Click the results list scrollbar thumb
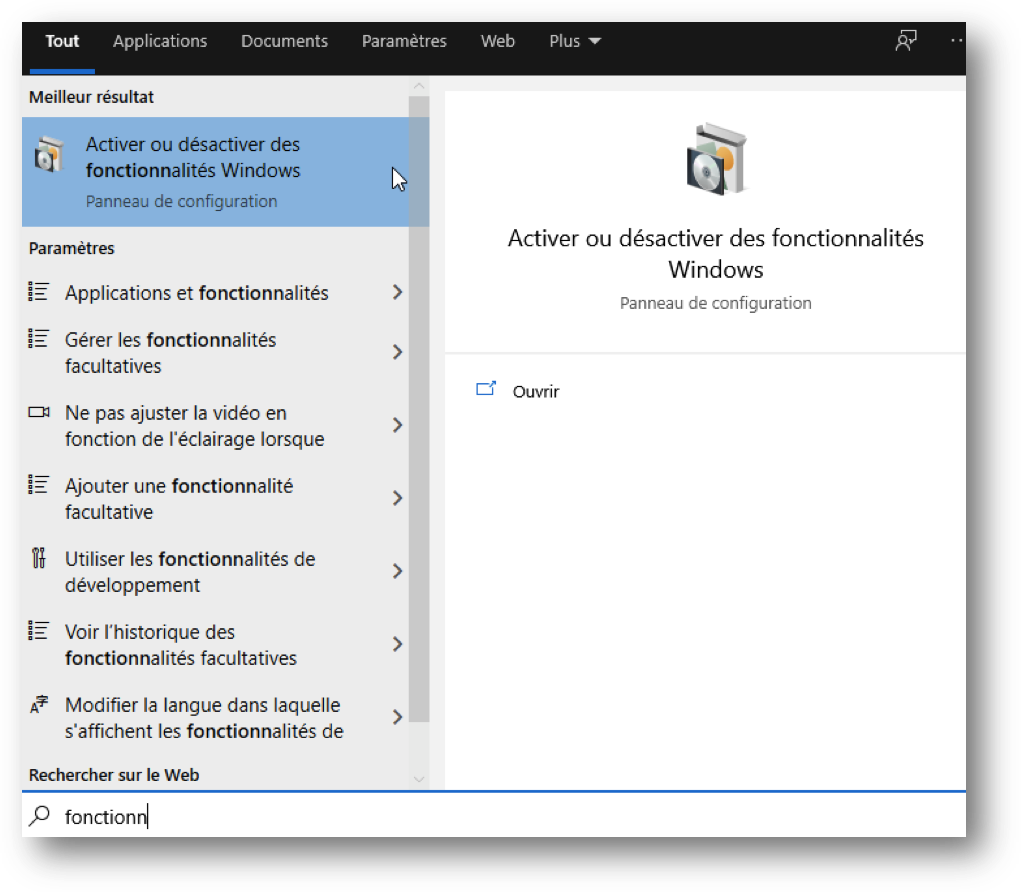Image resolution: width=1021 pixels, height=892 pixels. [419, 409]
